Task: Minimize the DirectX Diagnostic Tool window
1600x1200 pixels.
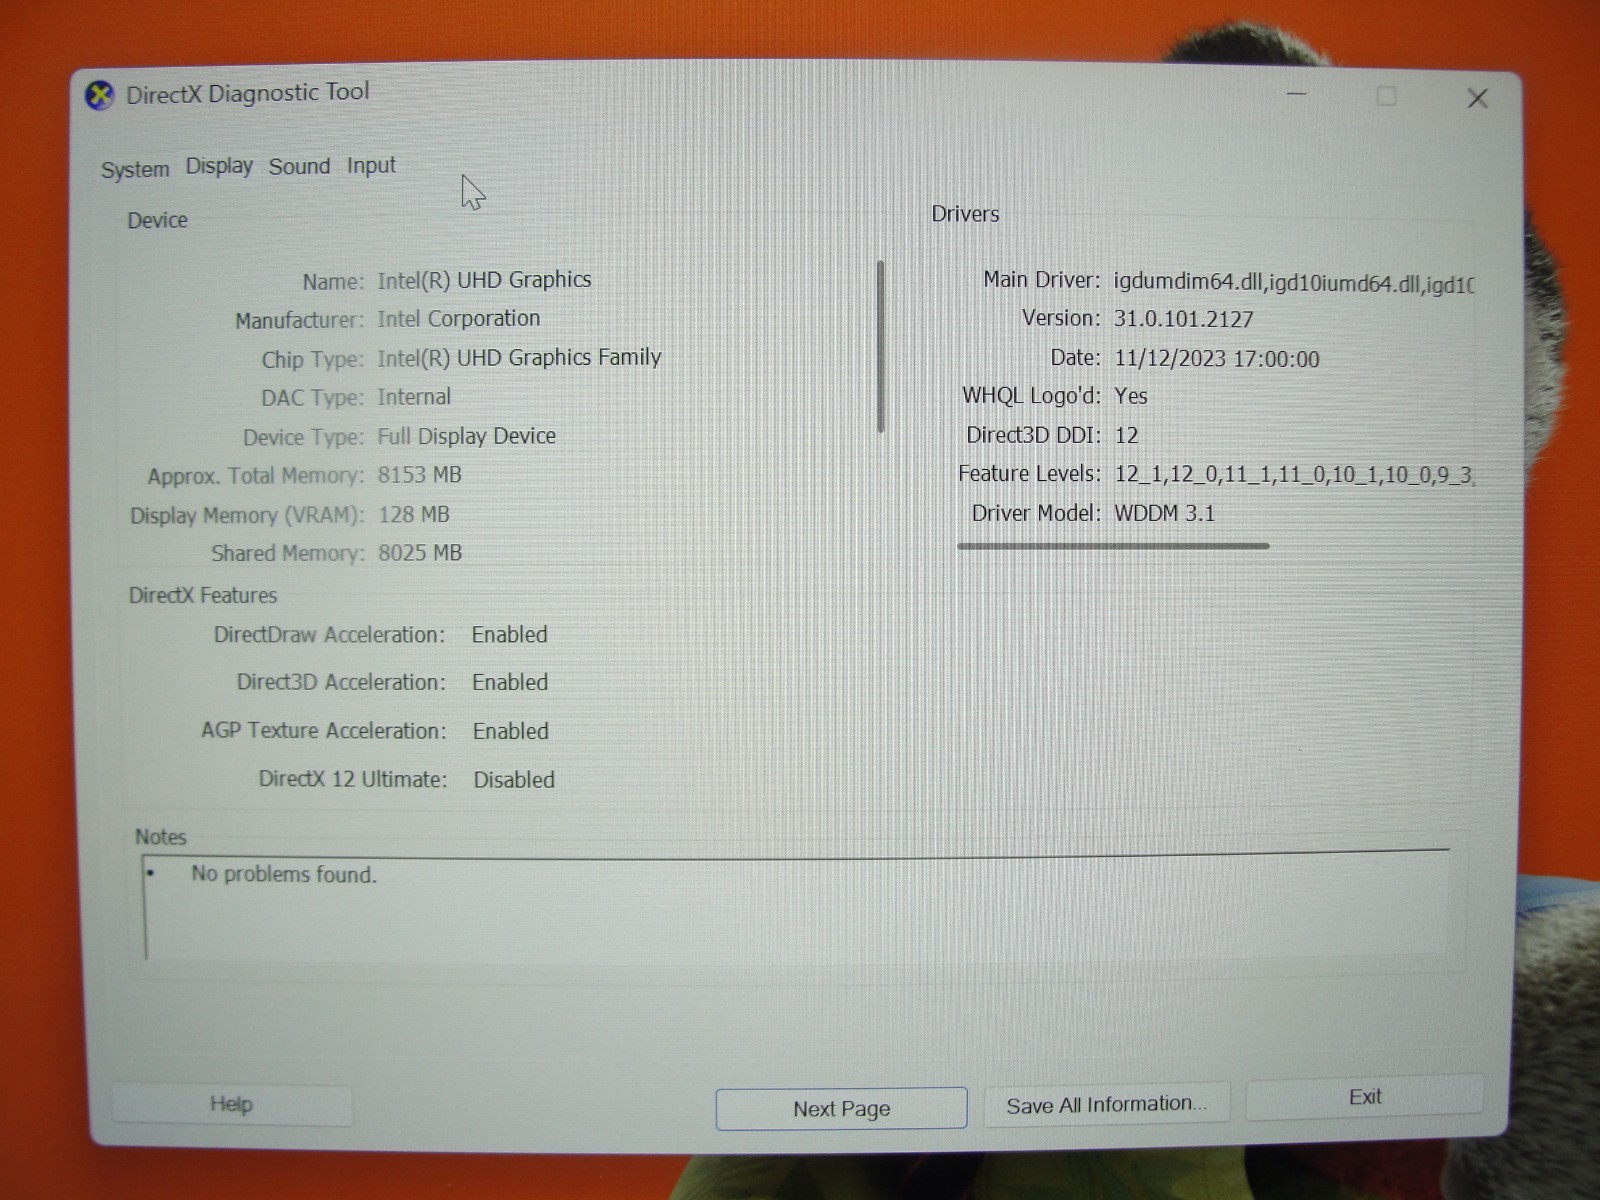Action: (x=1297, y=95)
